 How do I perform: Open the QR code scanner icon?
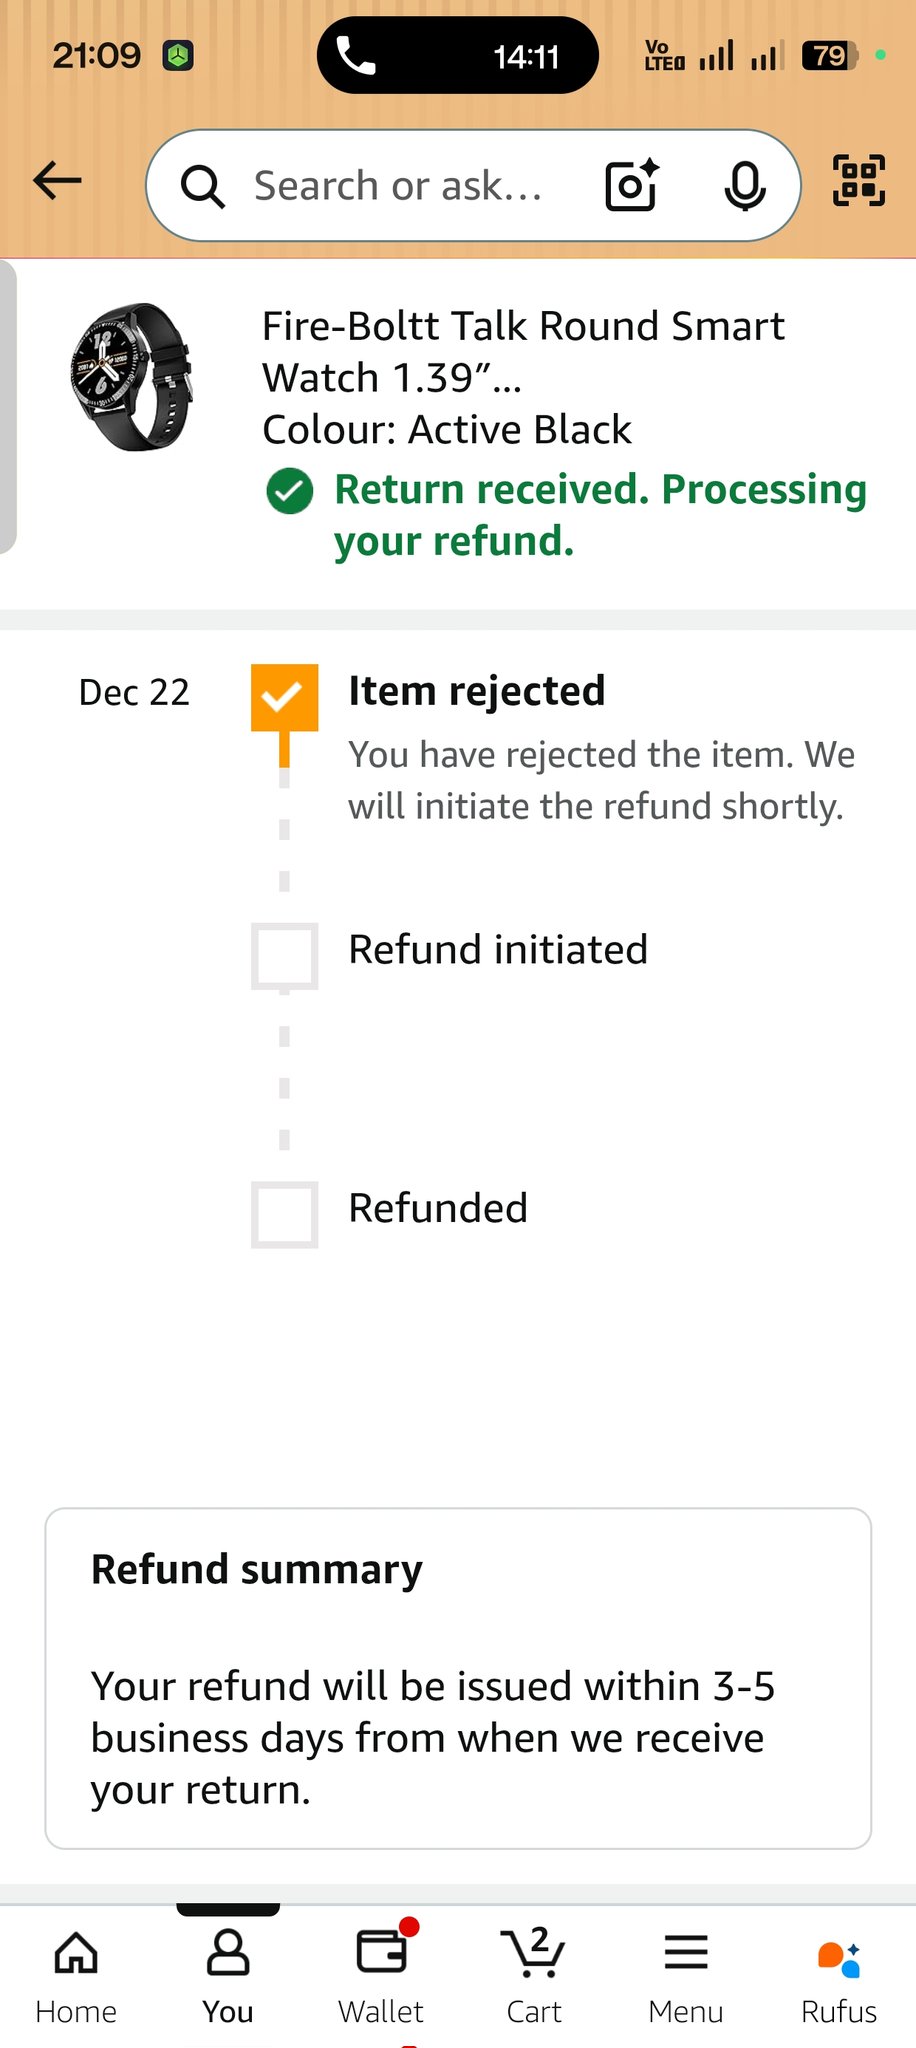pos(859,181)
